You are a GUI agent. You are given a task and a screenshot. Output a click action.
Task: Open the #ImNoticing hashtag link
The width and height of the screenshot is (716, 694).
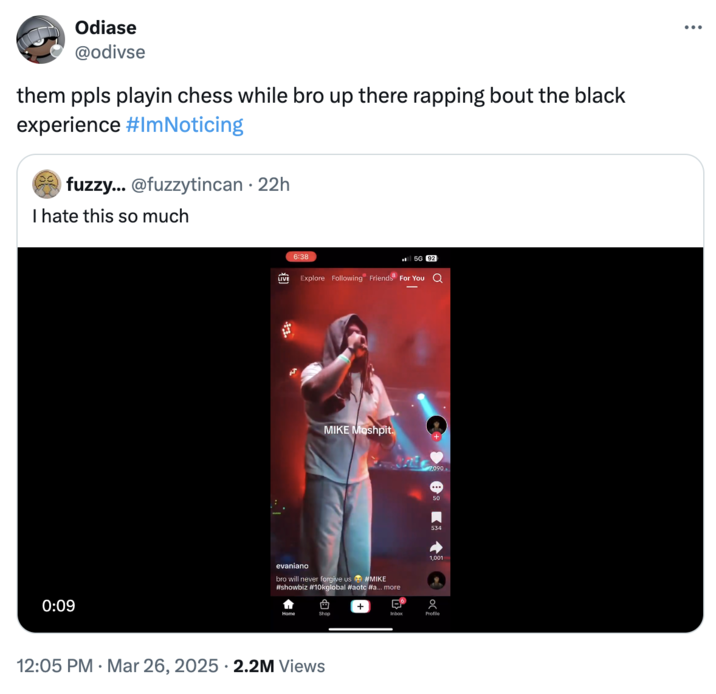point(185,125)
